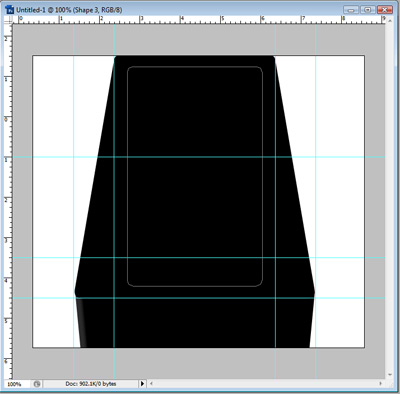Click the horizontal scrollbar left arrow
This screenshot has width=400, height=394.
click(x=151, y=384)
